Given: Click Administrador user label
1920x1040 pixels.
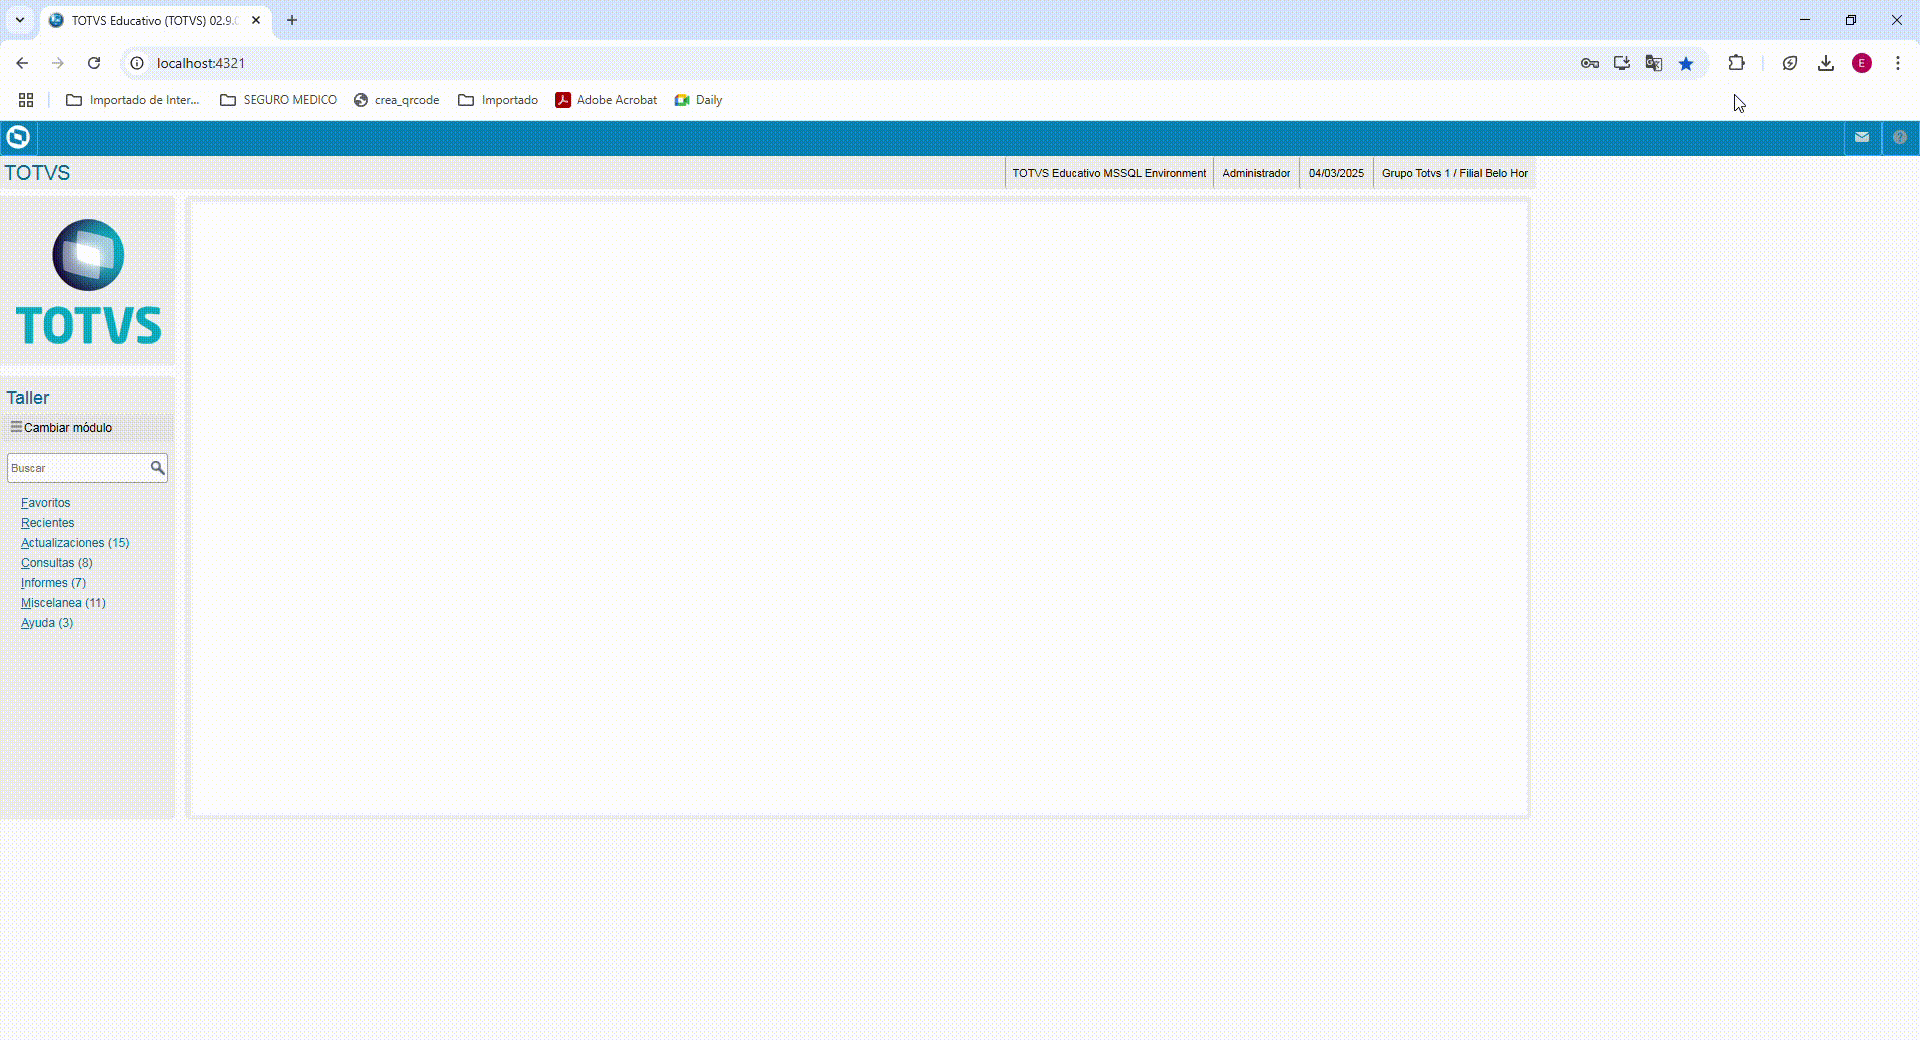Looking at the screenshot, I should click(1256, 173).
